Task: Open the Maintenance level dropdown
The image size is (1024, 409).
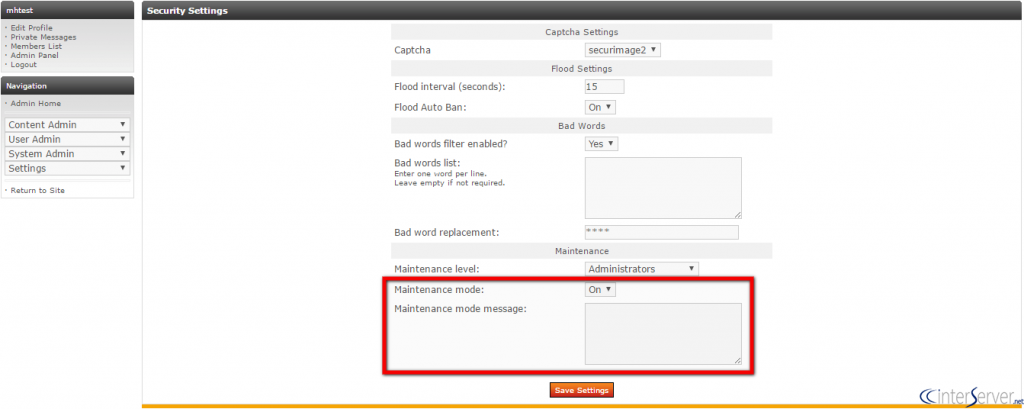Action: pos(641,269)
